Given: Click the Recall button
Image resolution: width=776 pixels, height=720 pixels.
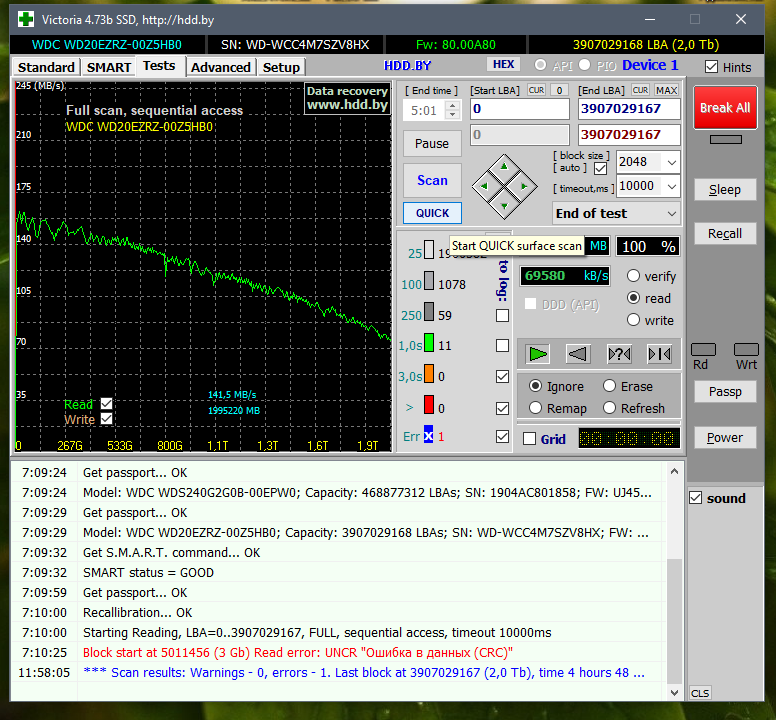Looking at the screenshot, I should point(725,234).
